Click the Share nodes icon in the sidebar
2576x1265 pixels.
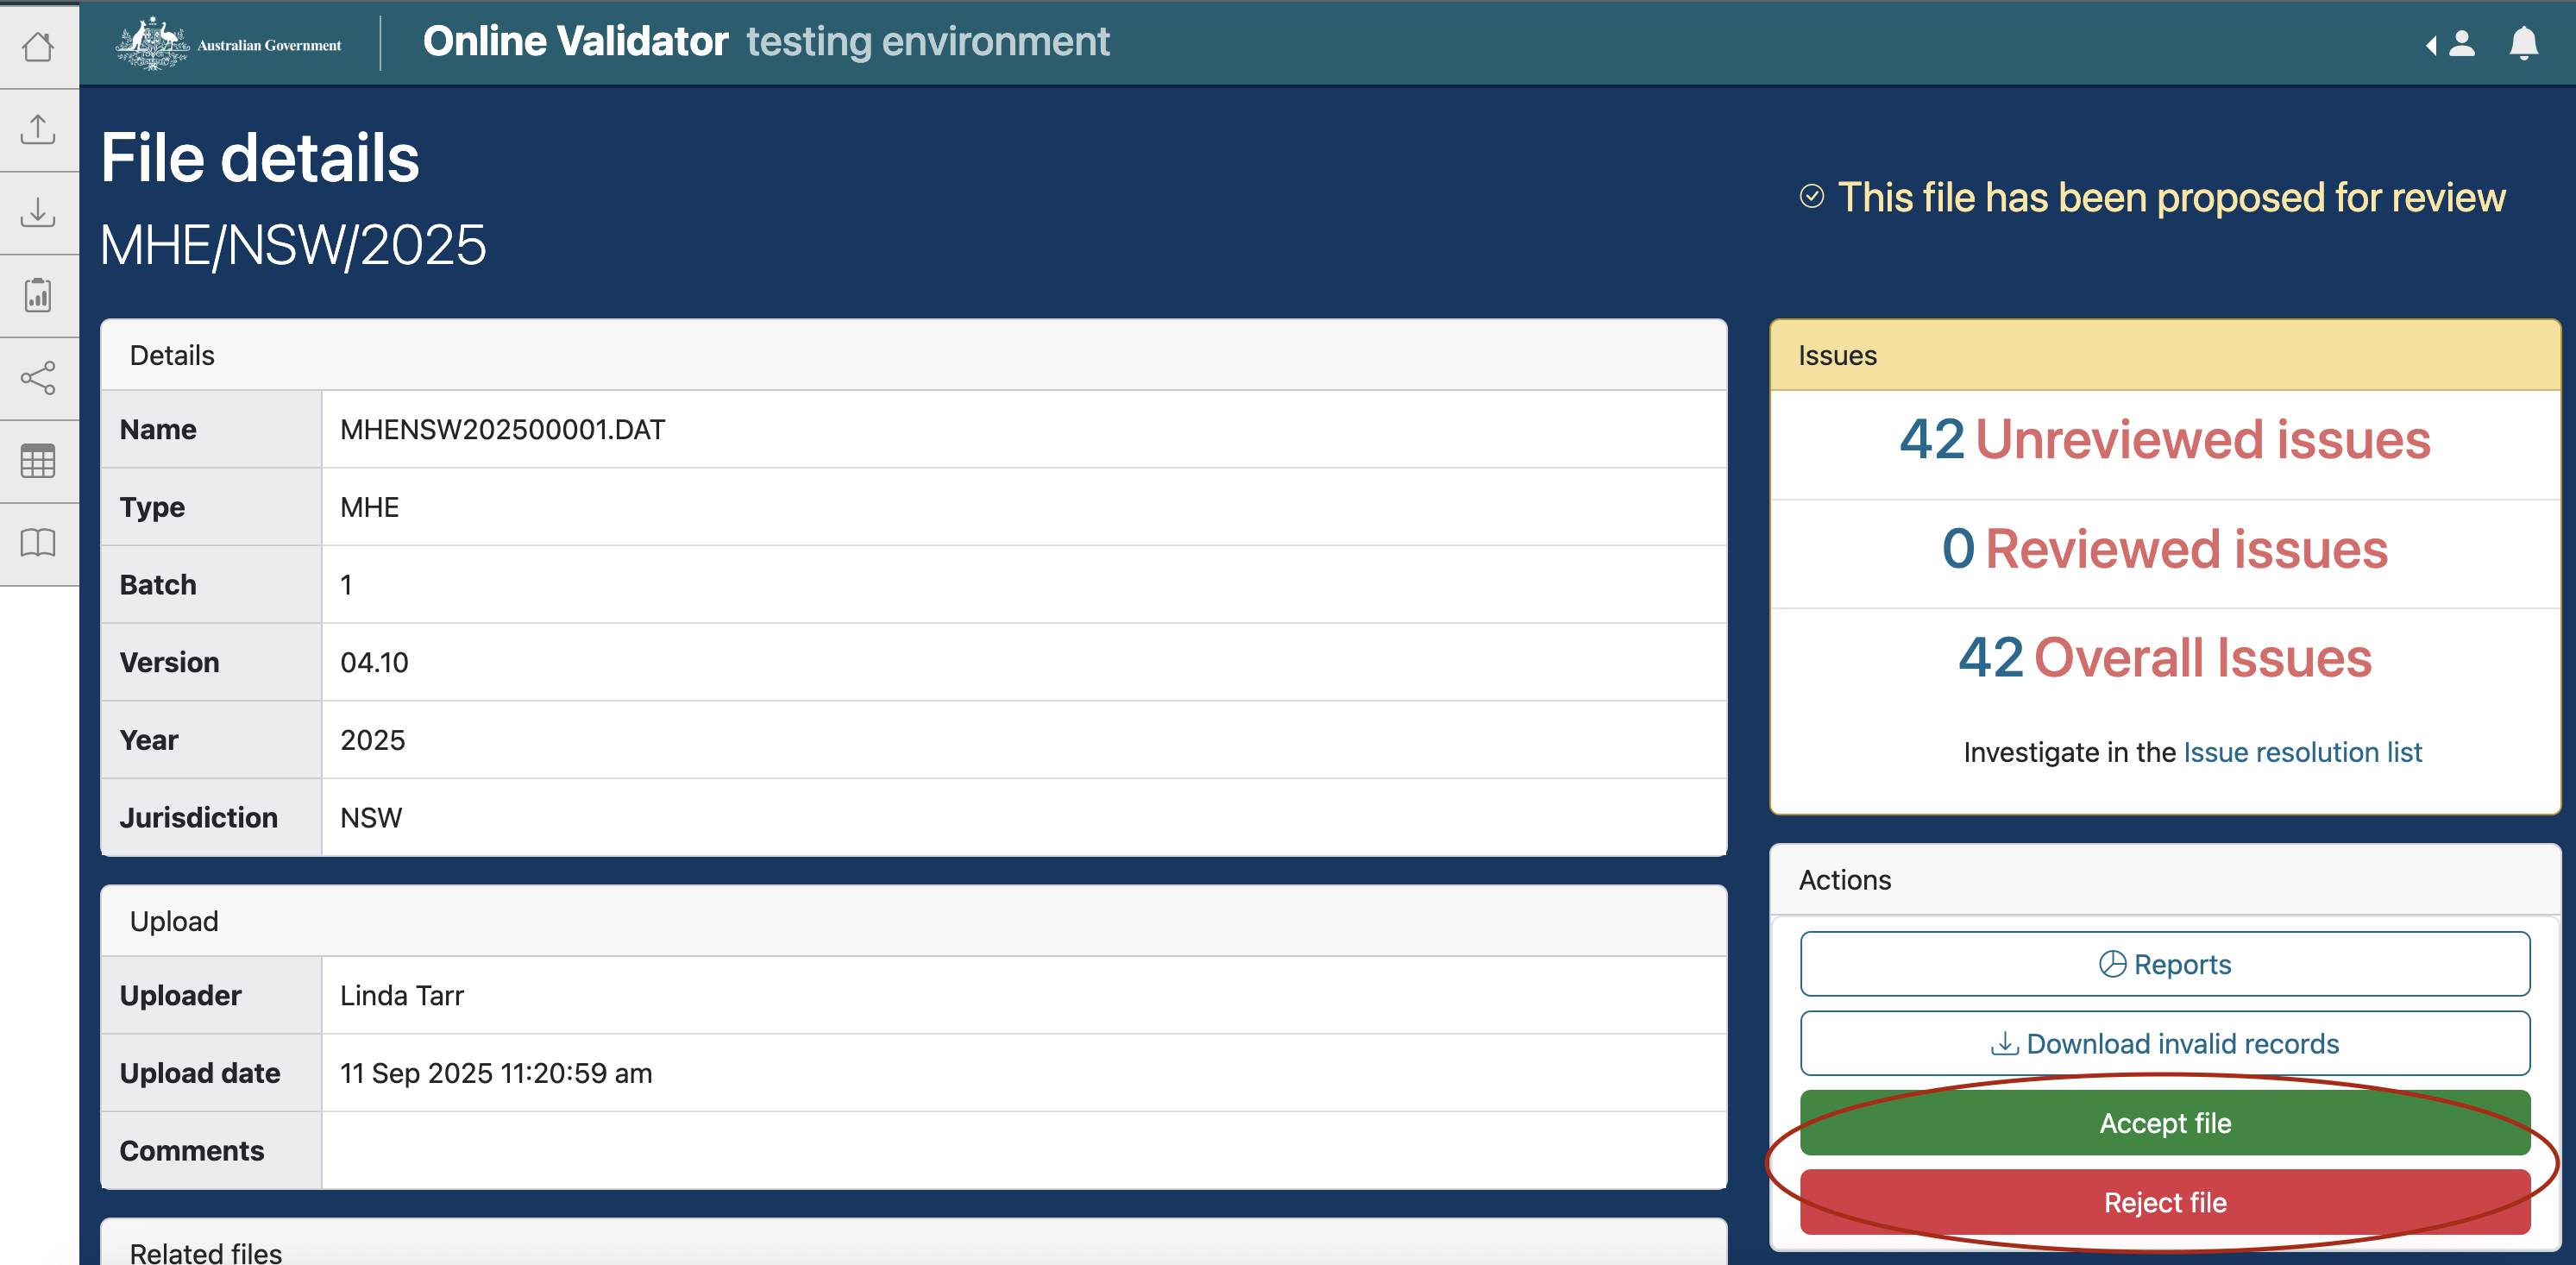click(x=38, y=378)
